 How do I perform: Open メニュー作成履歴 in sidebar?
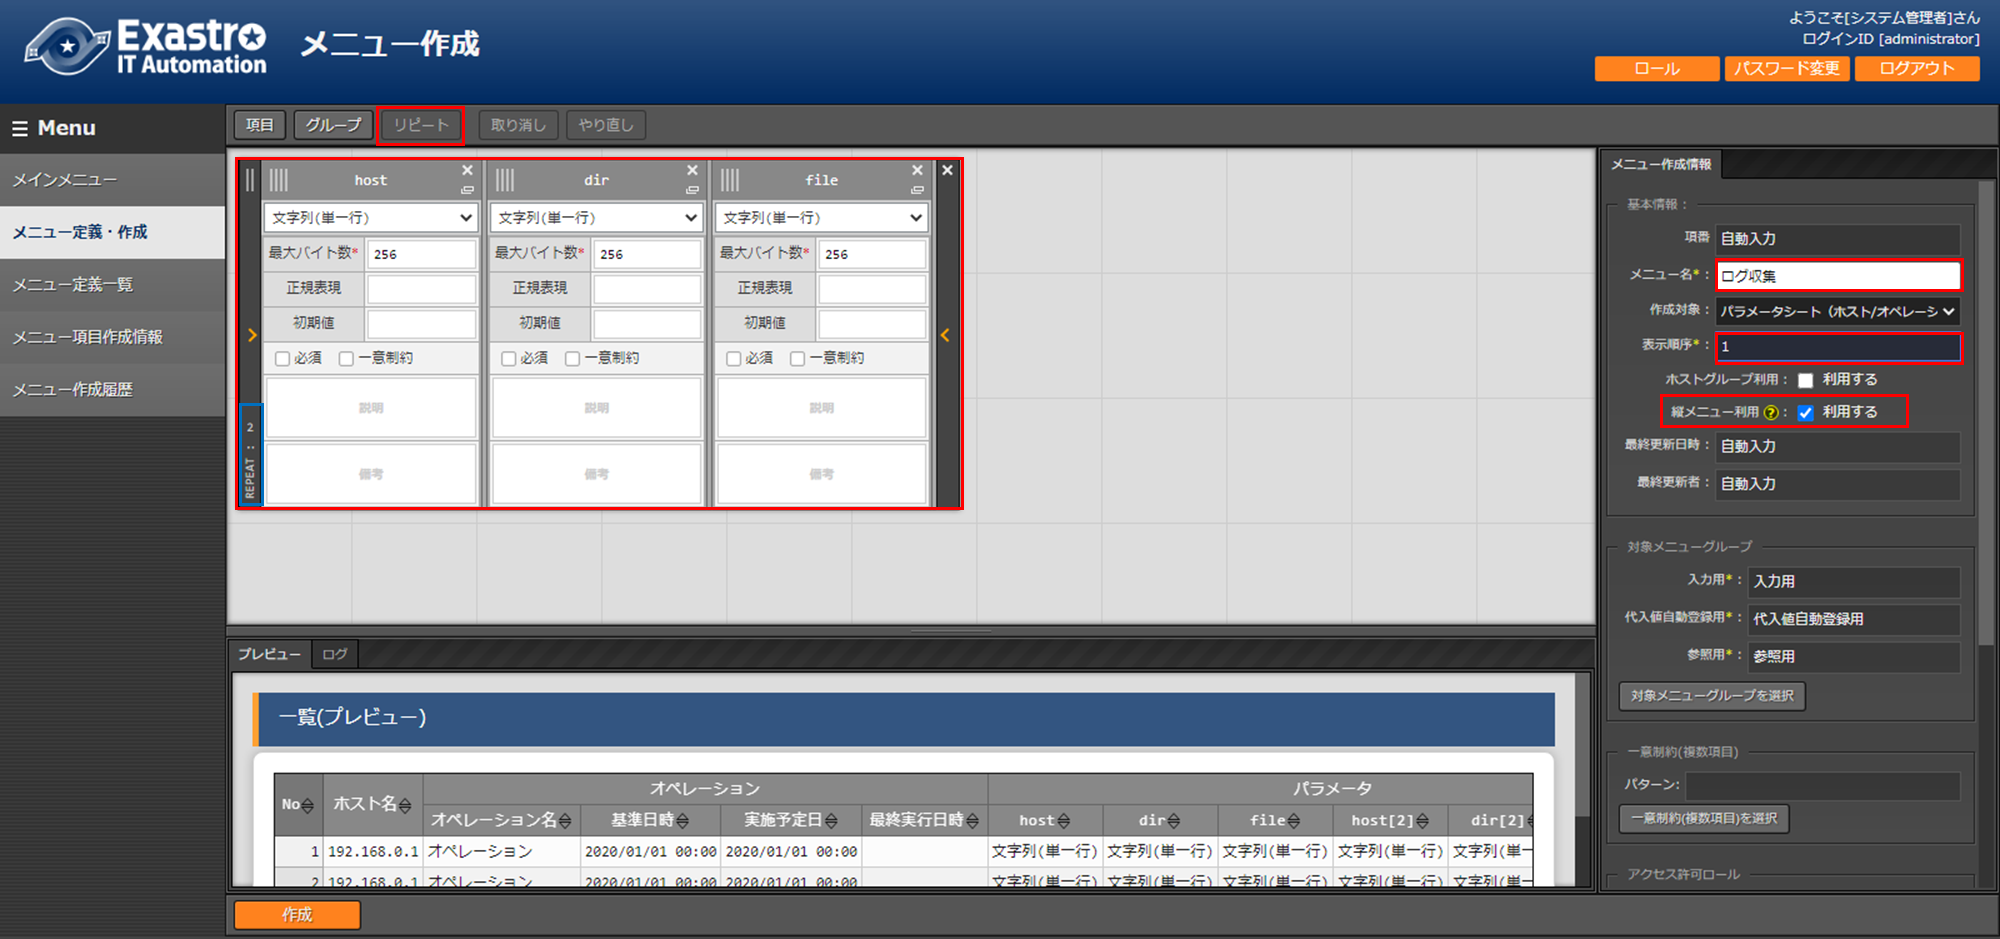(x=112, y=390)
